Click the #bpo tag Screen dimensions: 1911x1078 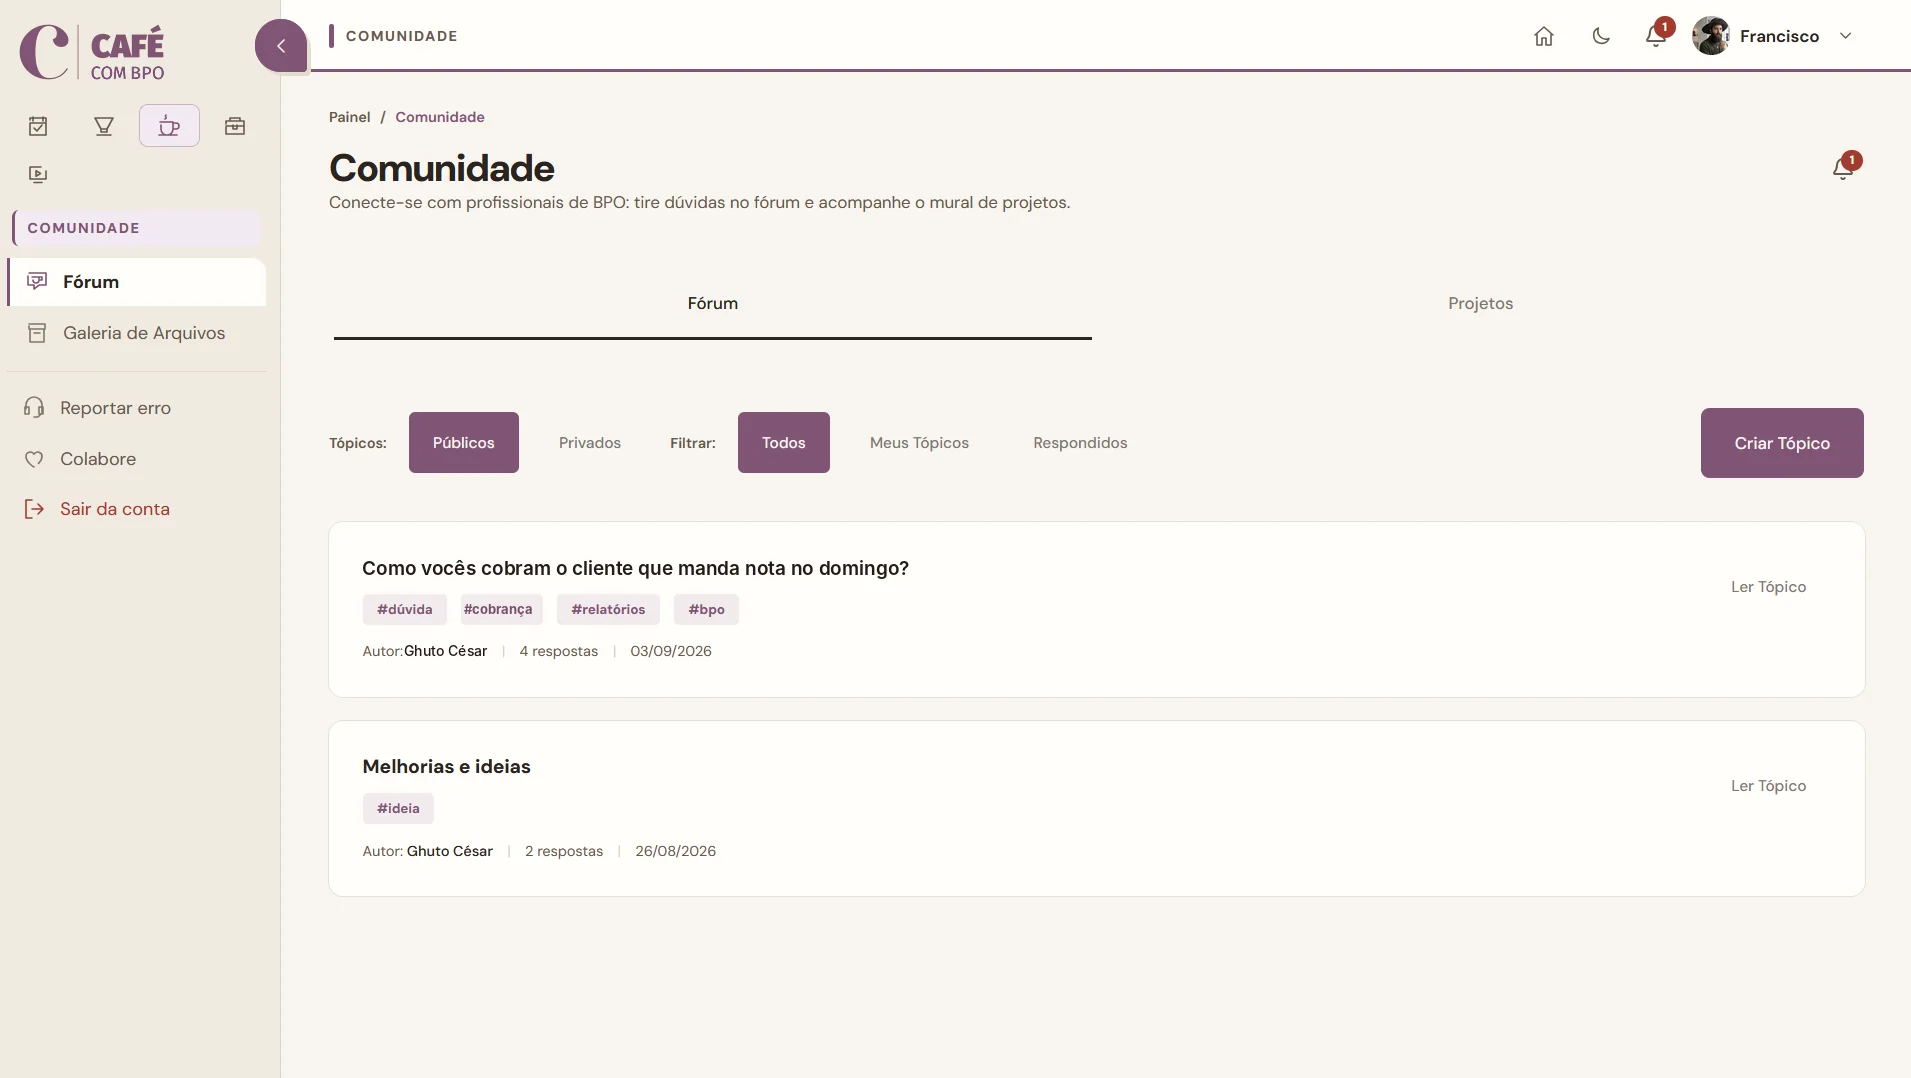[x=706, y=610]
